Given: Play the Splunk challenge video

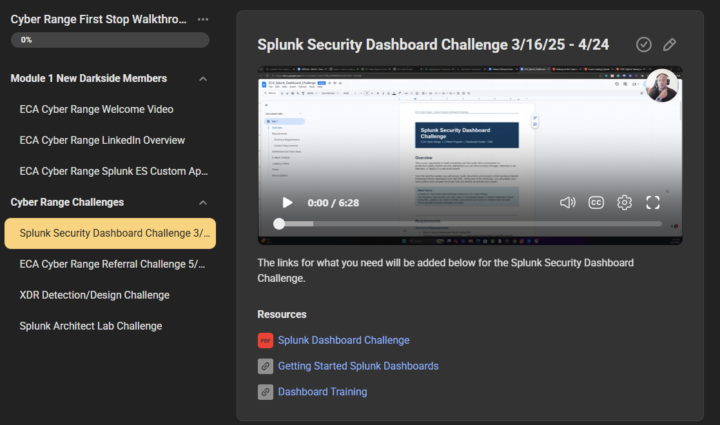Looking at the screenshot, I should [x=287, y=202].
